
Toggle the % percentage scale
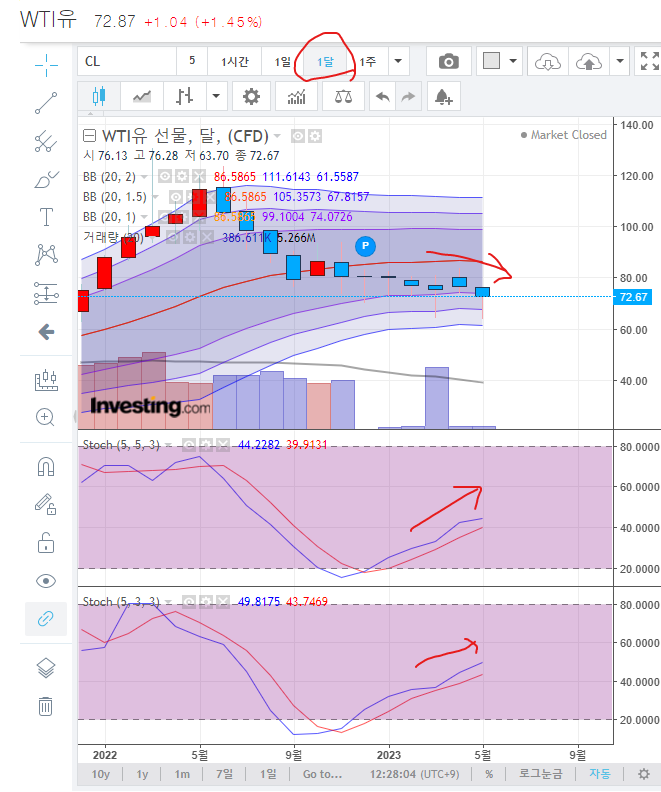point(489,774)
